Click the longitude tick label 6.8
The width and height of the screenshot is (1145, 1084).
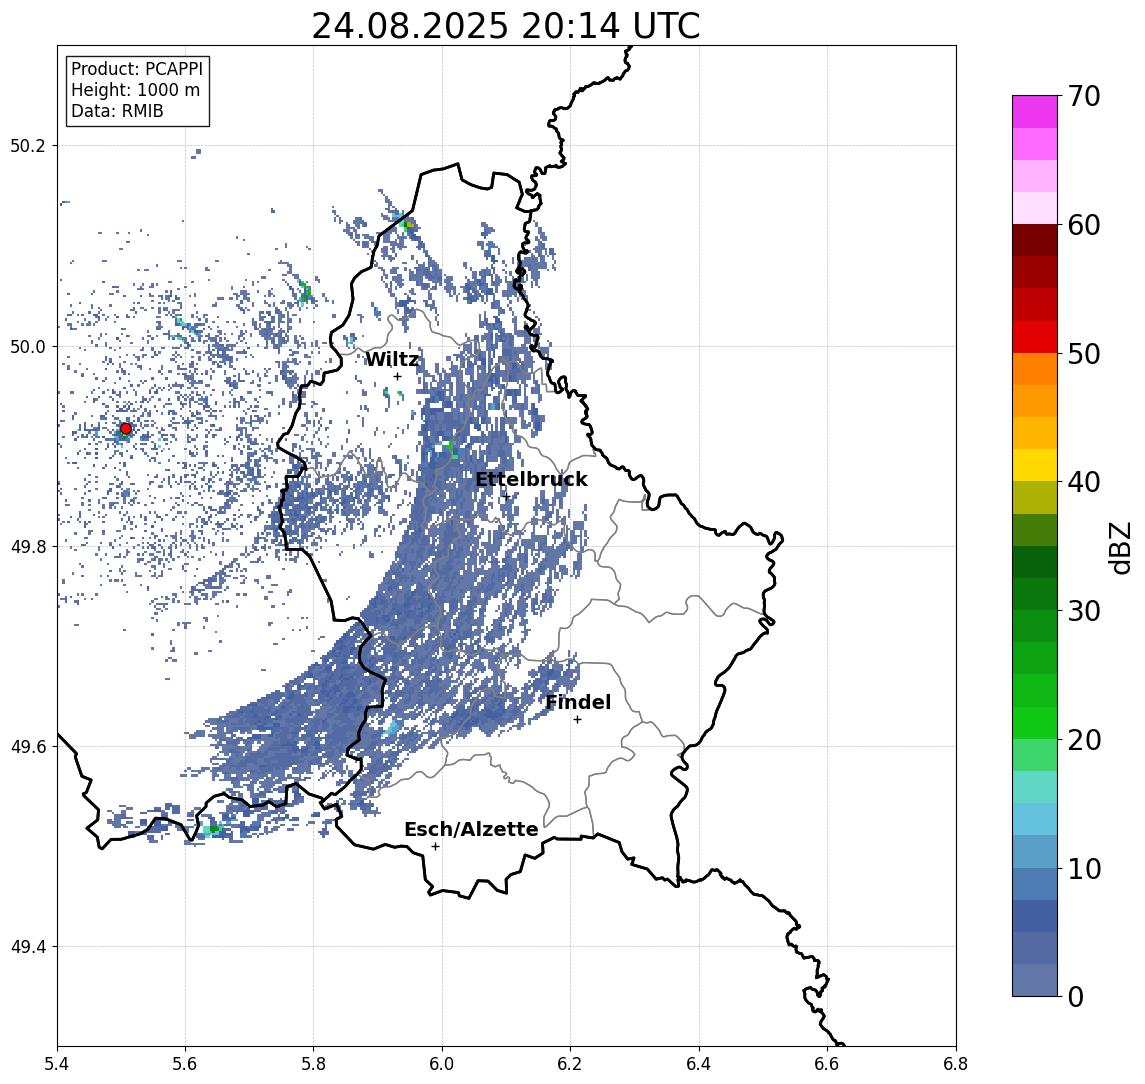pos(956,1065)
